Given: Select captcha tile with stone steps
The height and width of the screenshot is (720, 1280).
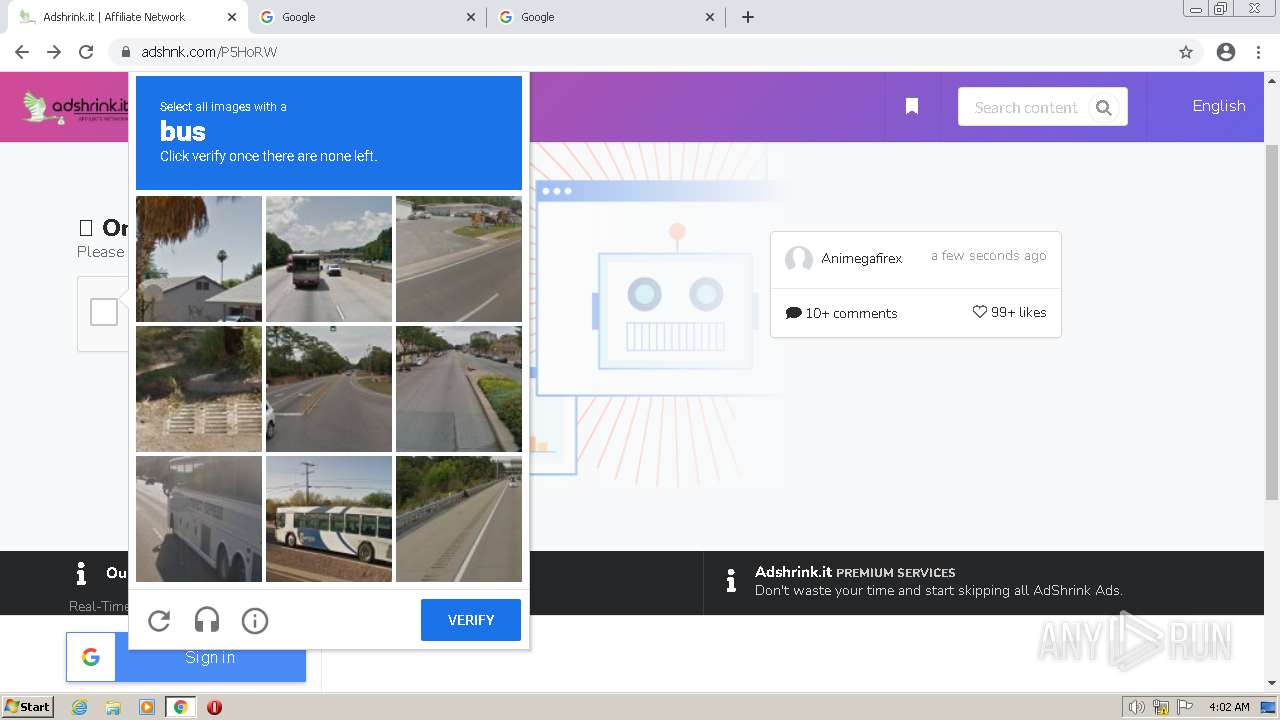Looking at the screenshot, I should point(199,389).
